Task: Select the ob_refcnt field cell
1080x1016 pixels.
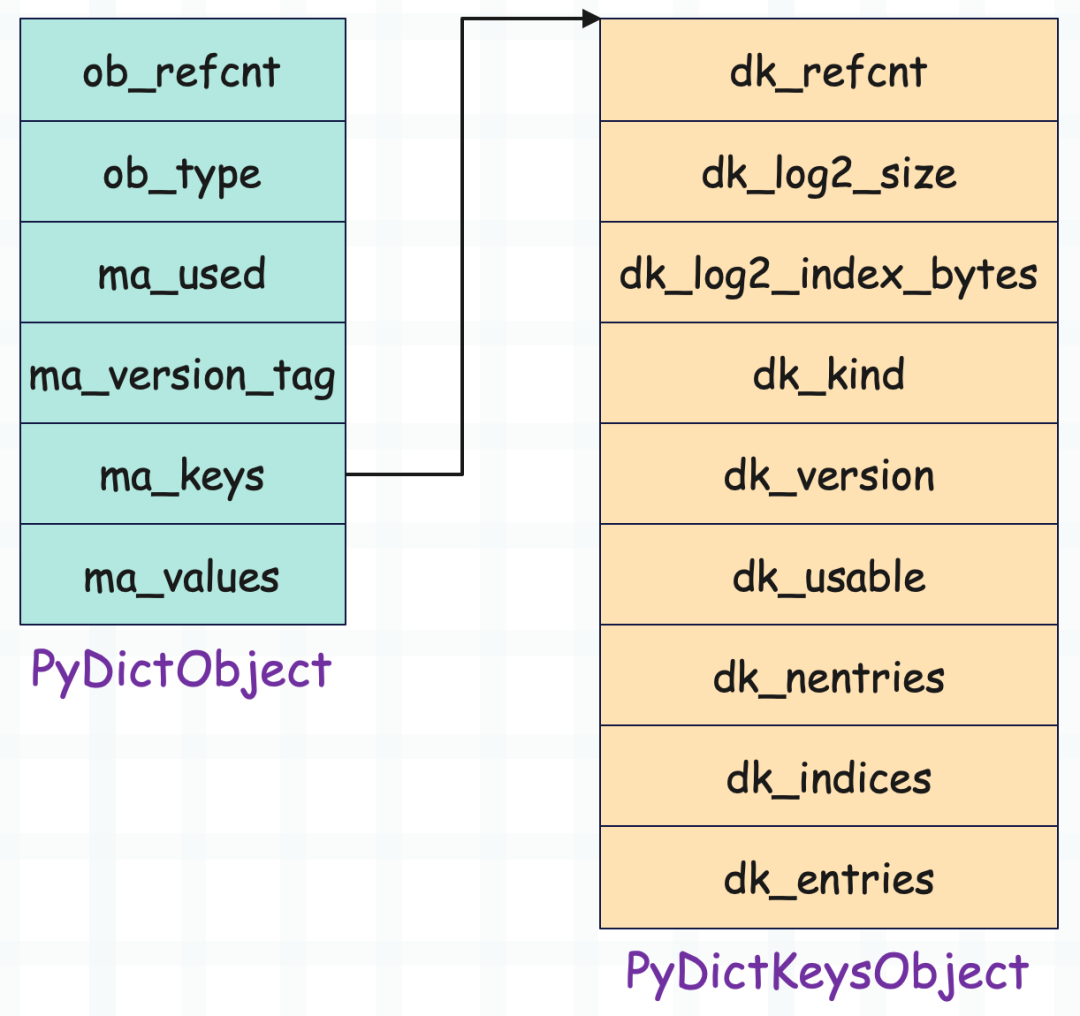Action: coord(183,70)
